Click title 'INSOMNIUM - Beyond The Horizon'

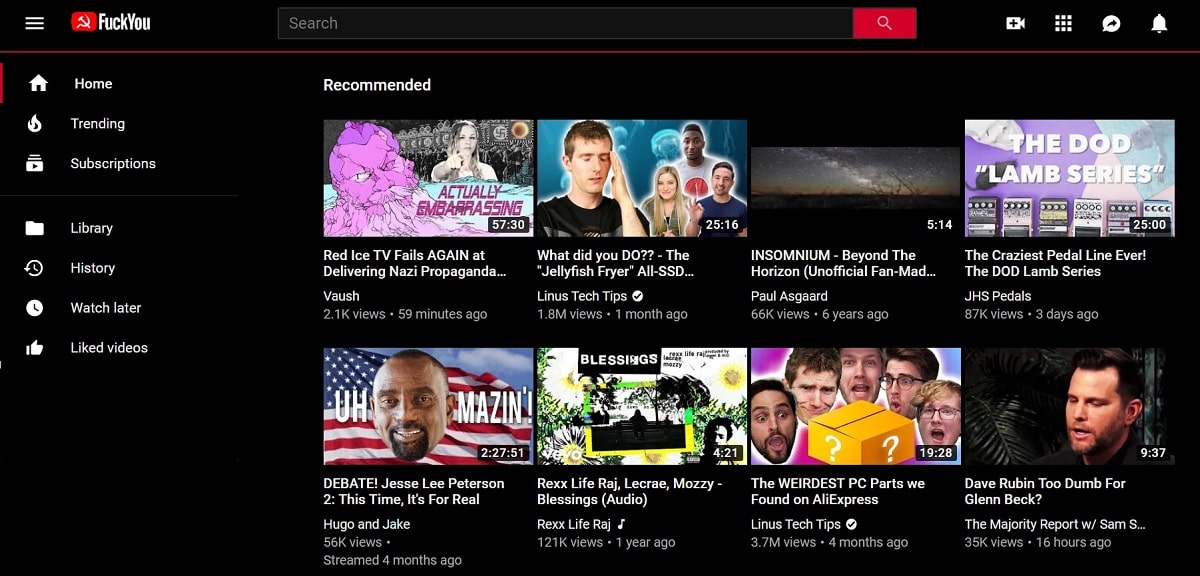pos(844,263)
